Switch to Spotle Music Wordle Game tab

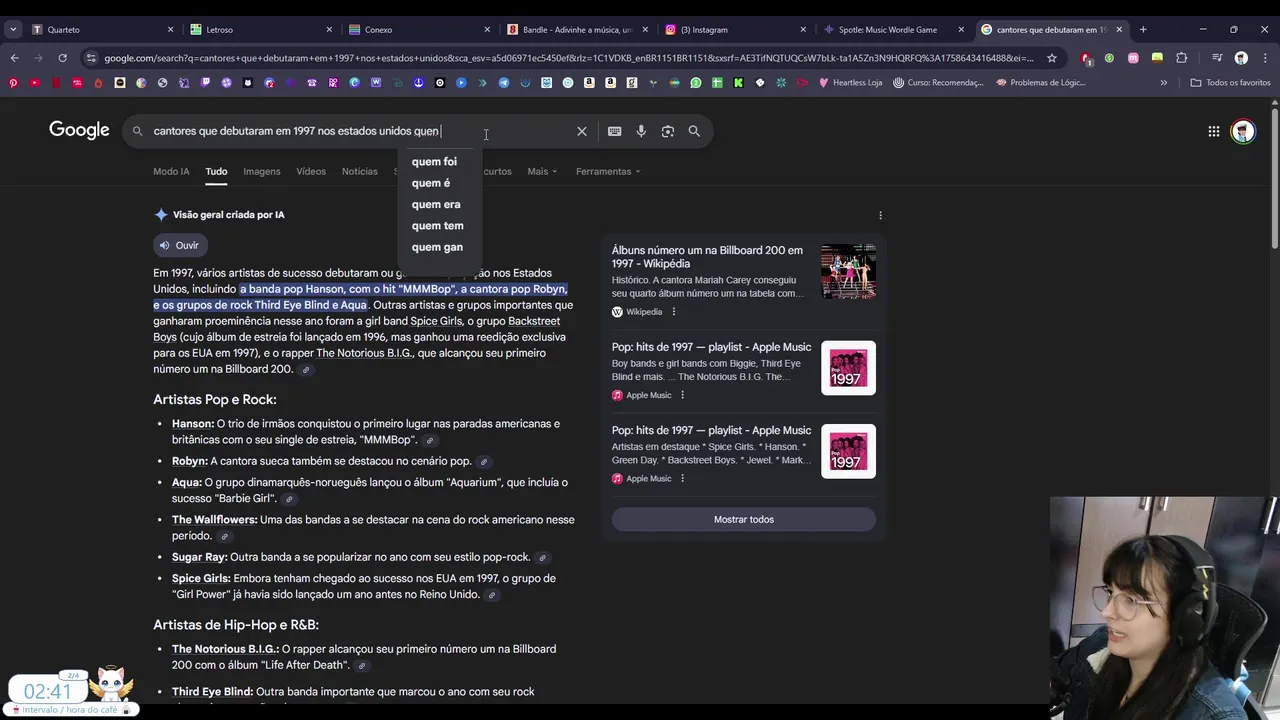click(892, 30)
